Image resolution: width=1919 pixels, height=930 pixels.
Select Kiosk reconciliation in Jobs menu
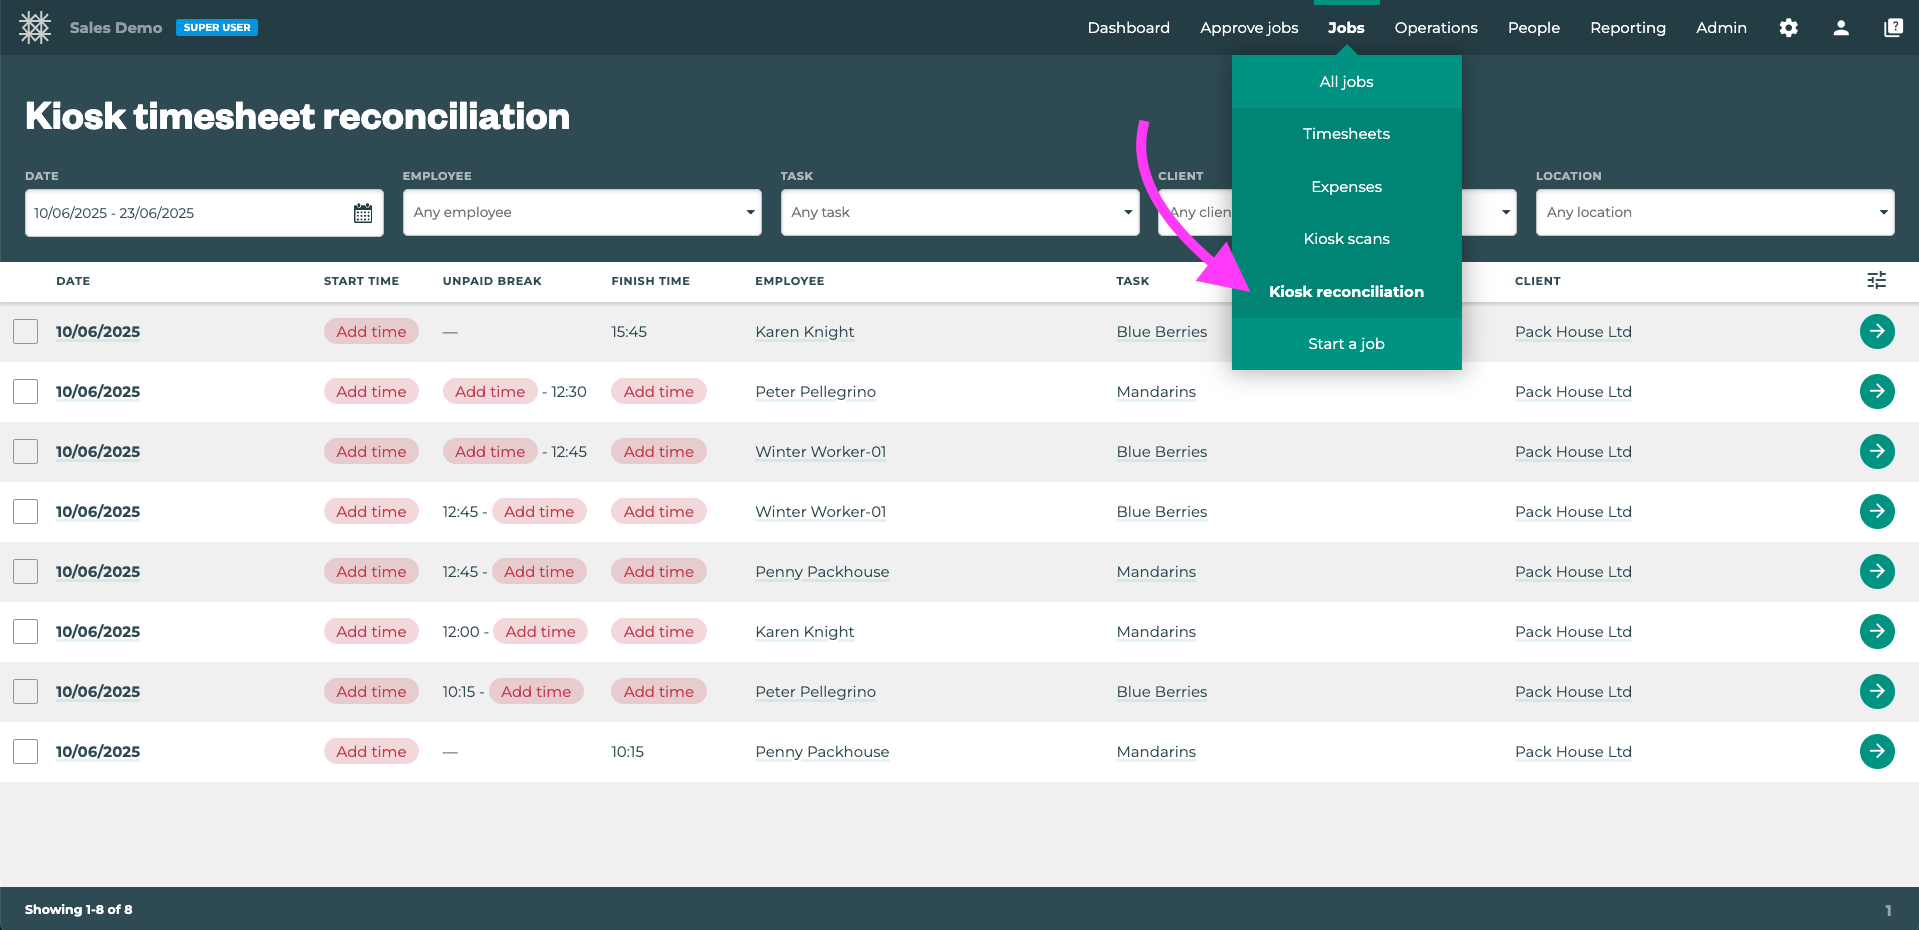pyautogui.click(x=1346, y=292)
